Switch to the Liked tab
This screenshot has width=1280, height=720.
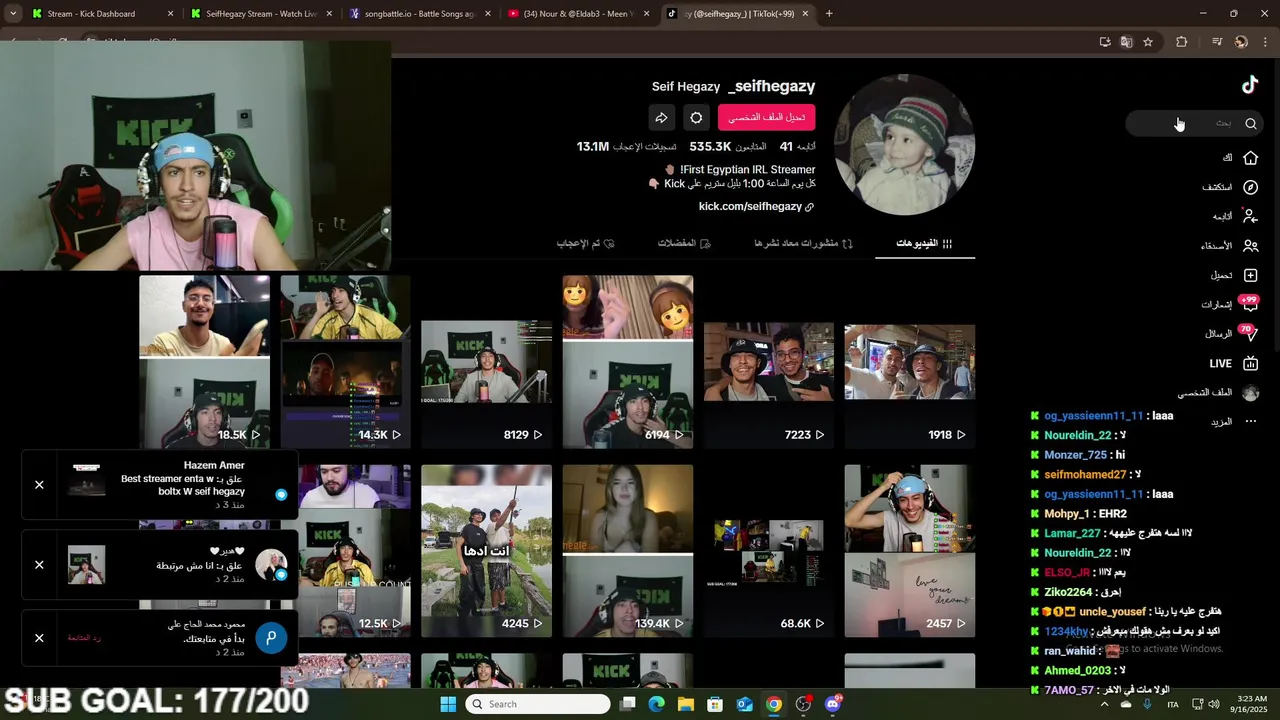[586, 243]
